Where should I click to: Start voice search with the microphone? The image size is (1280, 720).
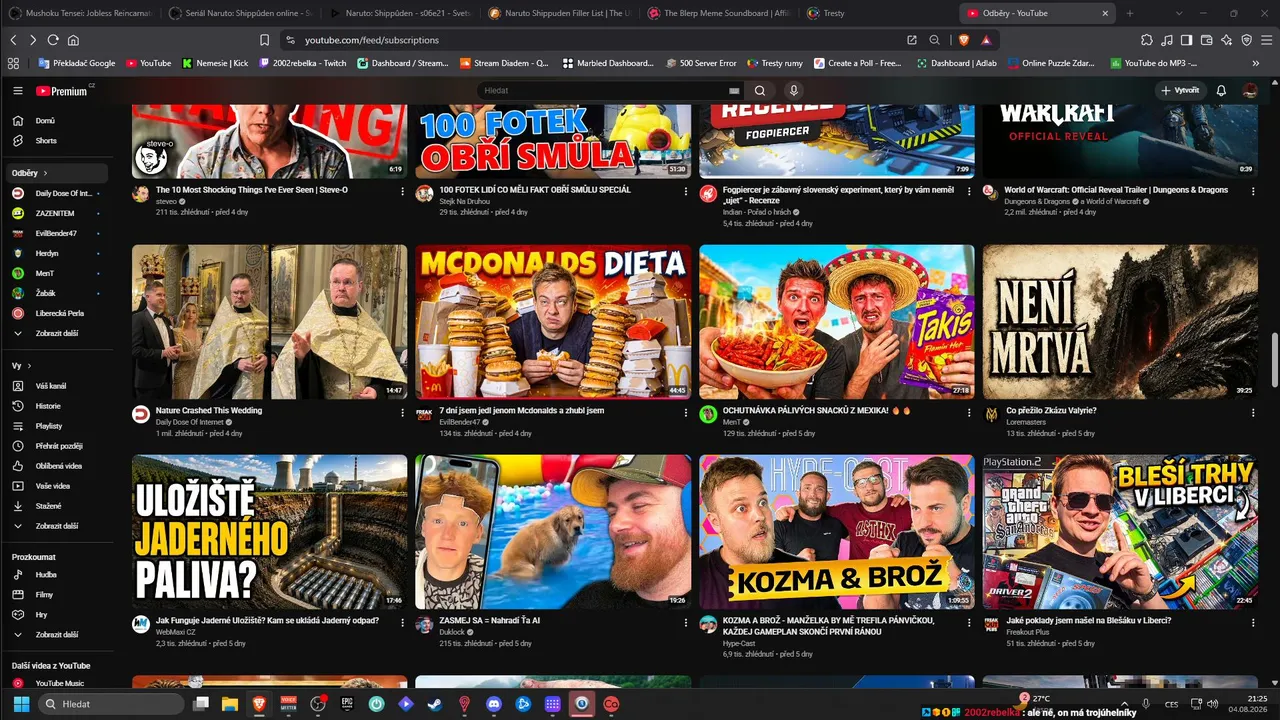pyautogui.click(x=794, y=91)
